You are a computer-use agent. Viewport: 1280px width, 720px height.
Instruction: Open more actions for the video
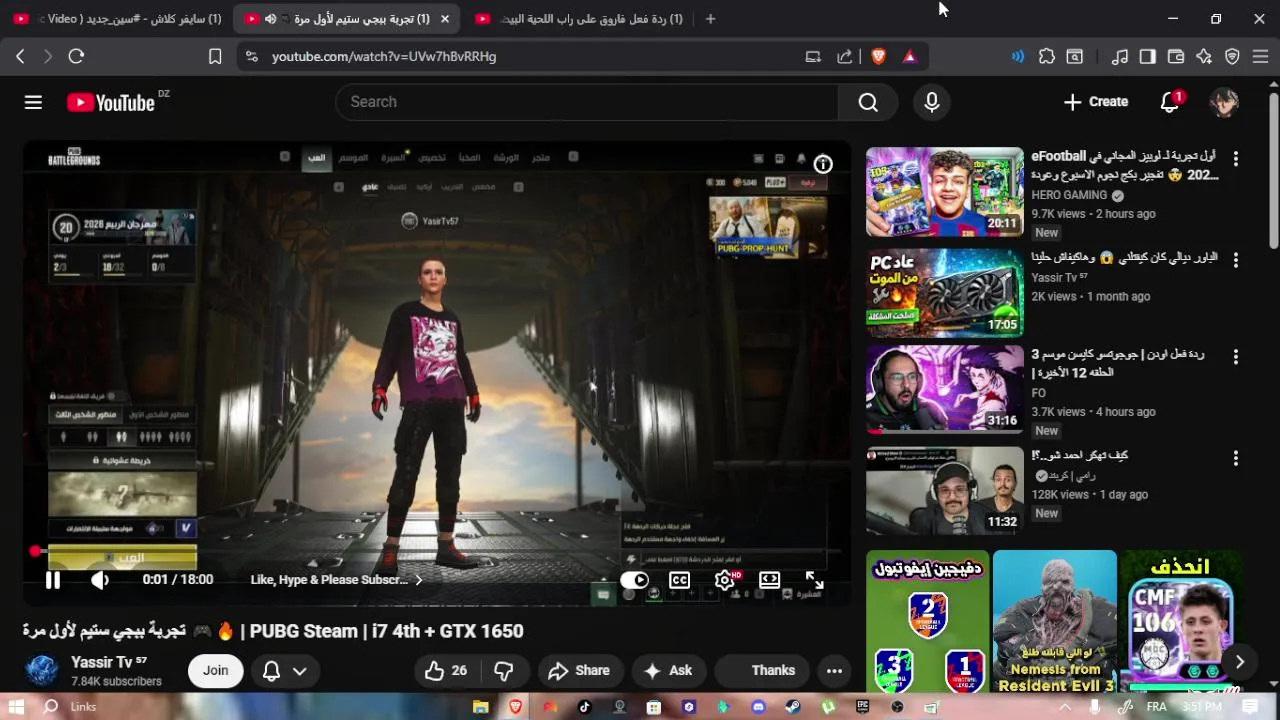[834, 671]
